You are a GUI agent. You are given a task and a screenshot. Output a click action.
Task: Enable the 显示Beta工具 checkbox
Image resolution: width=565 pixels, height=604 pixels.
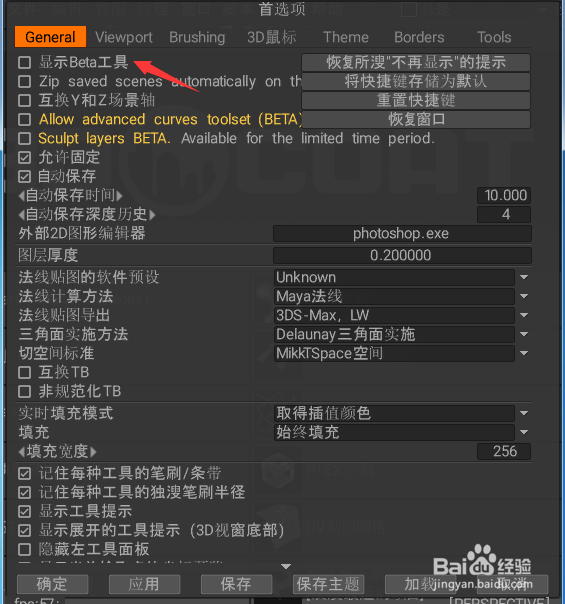click(x=25, y=62)
